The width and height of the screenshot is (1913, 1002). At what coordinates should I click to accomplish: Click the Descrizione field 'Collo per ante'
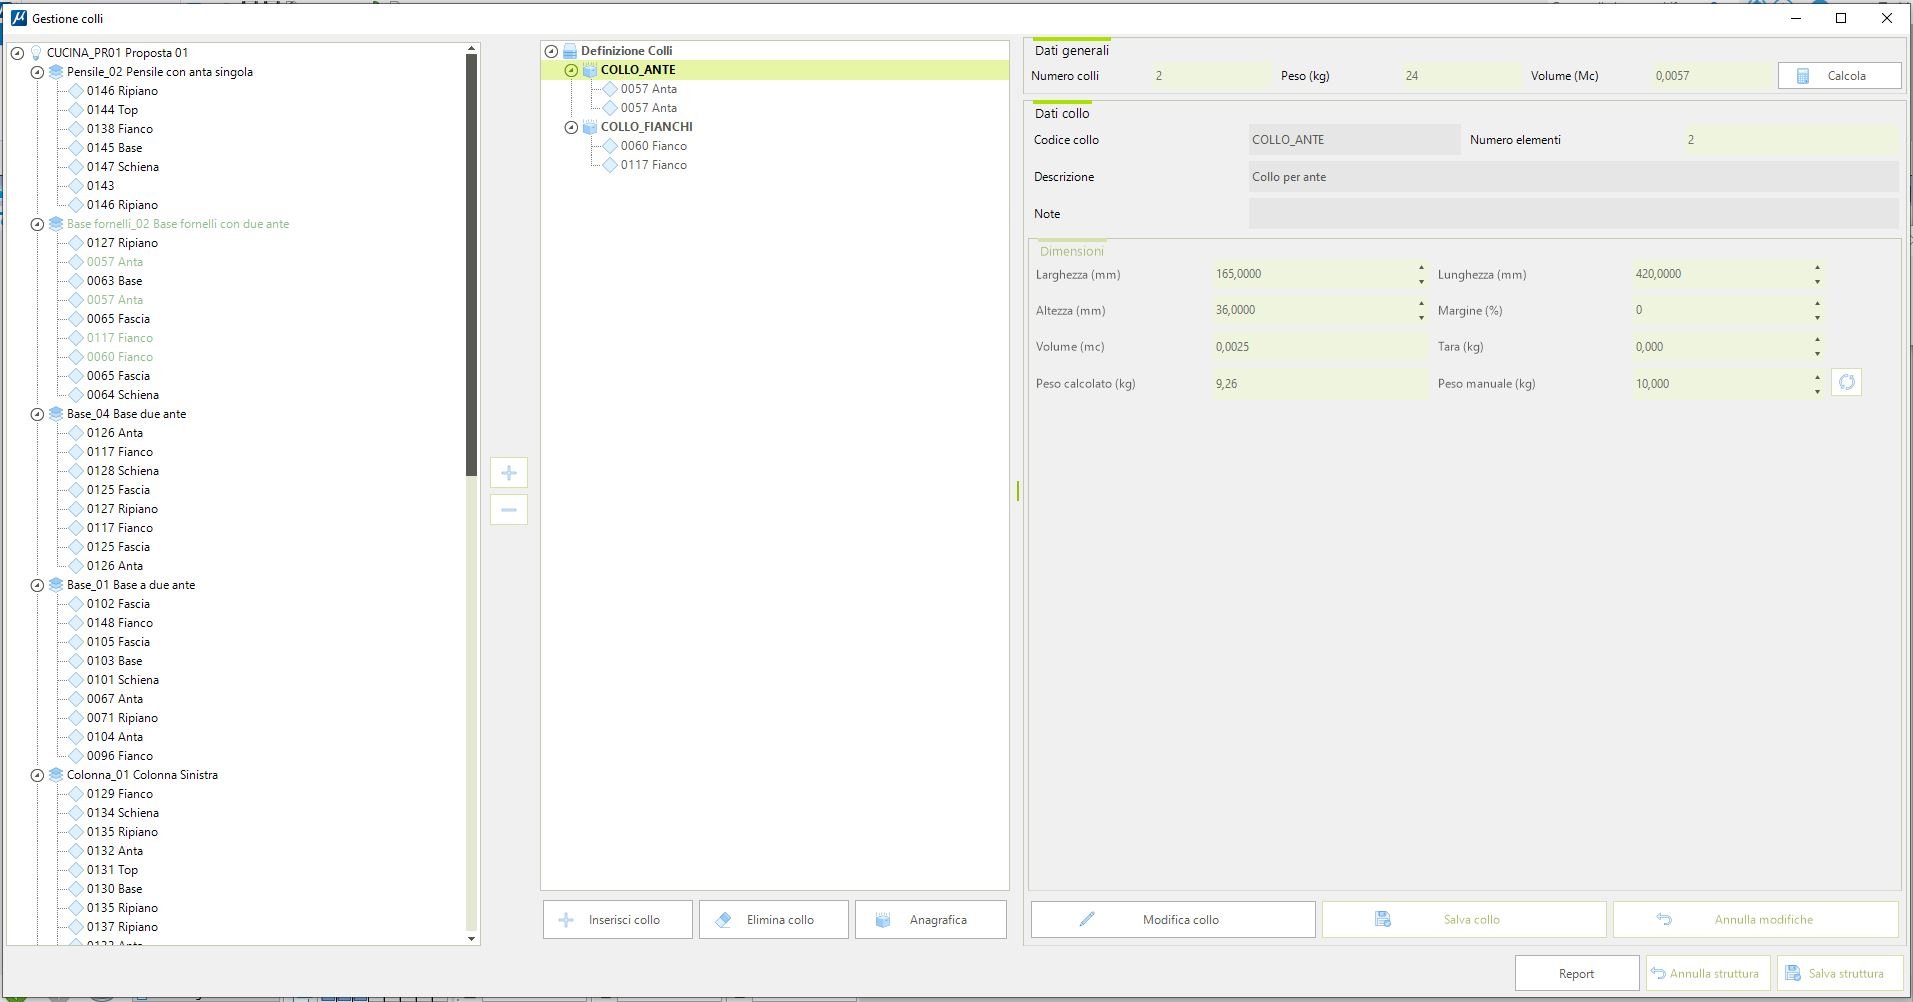1573,177
